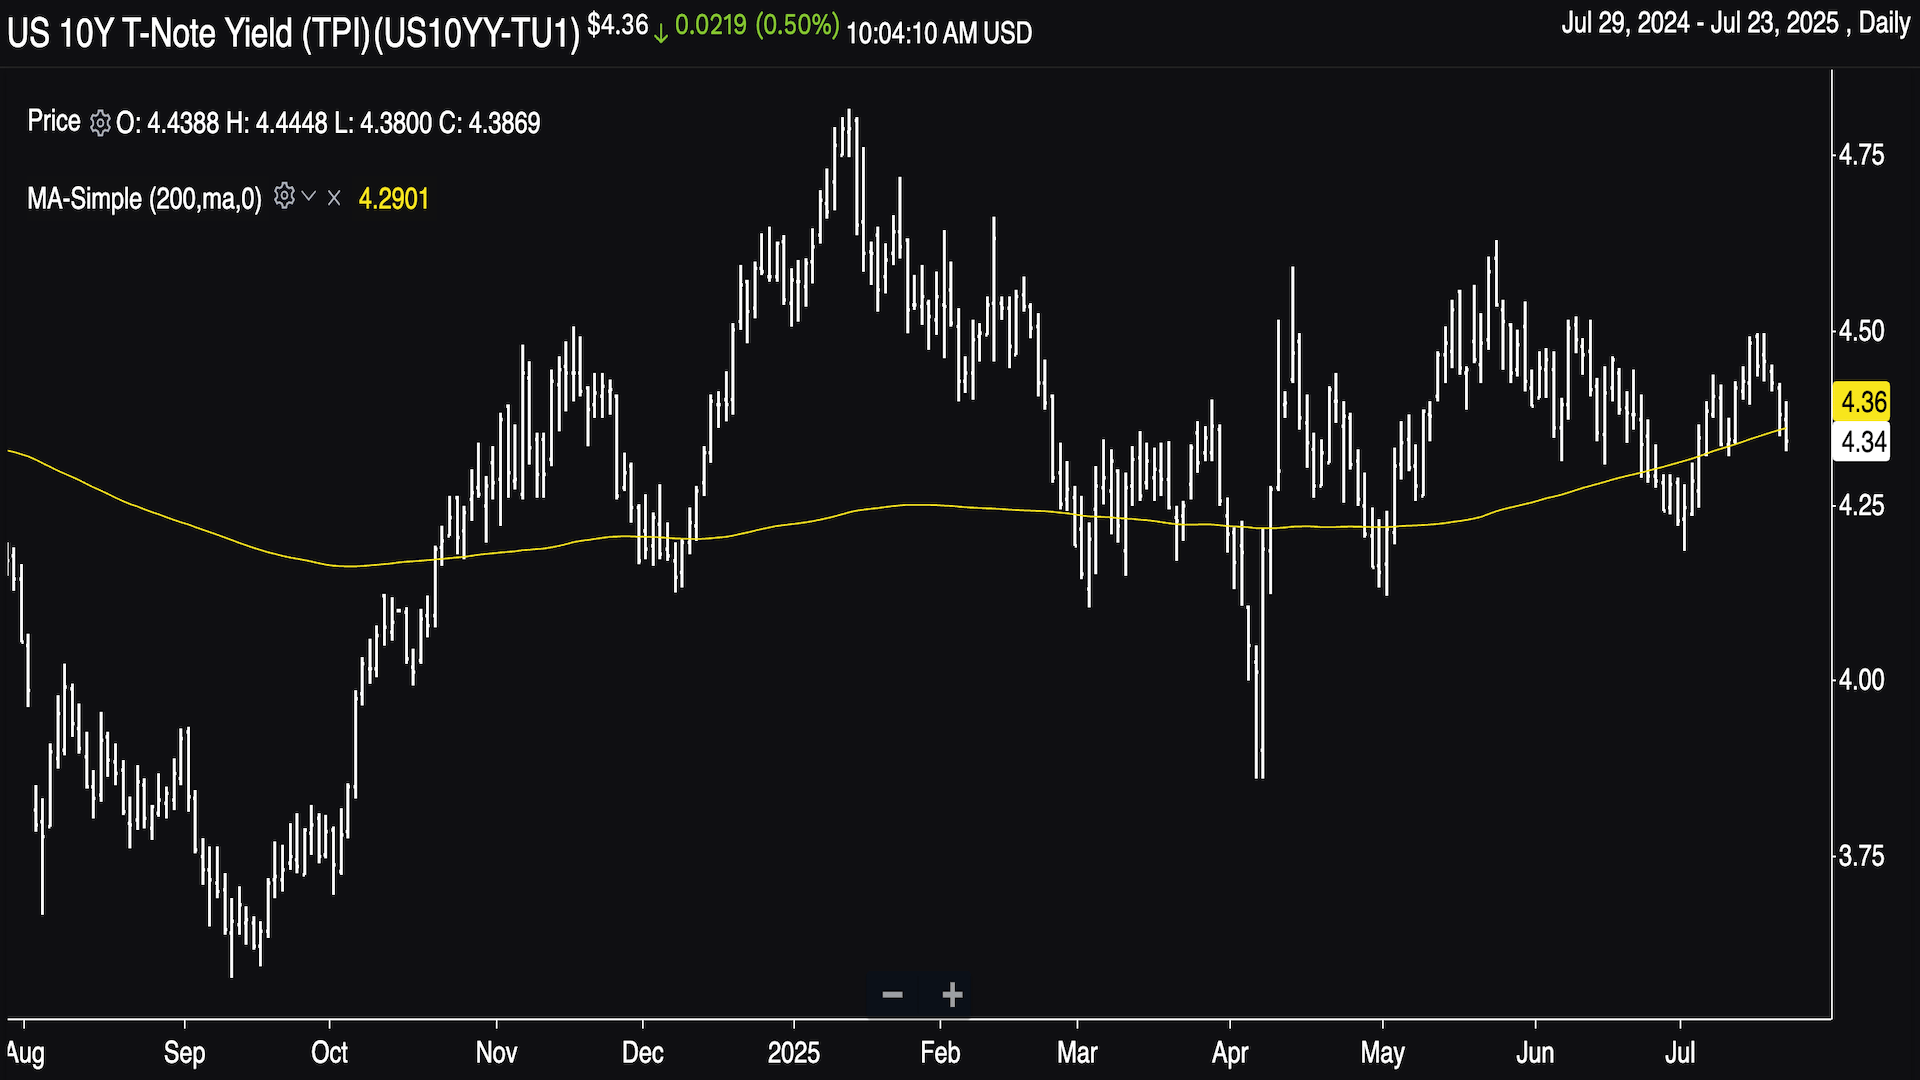Screen dimensions: 1920x1080
Task: Click the US 10Y T-Note Yield title
Action: point(293,33)
